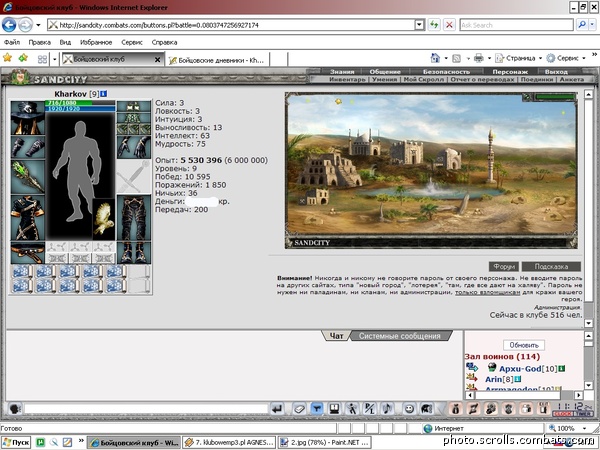Screen dimensions: 600x450
Task: Switch to Системные сообщения tab
Action: click(x=400, y=336)
